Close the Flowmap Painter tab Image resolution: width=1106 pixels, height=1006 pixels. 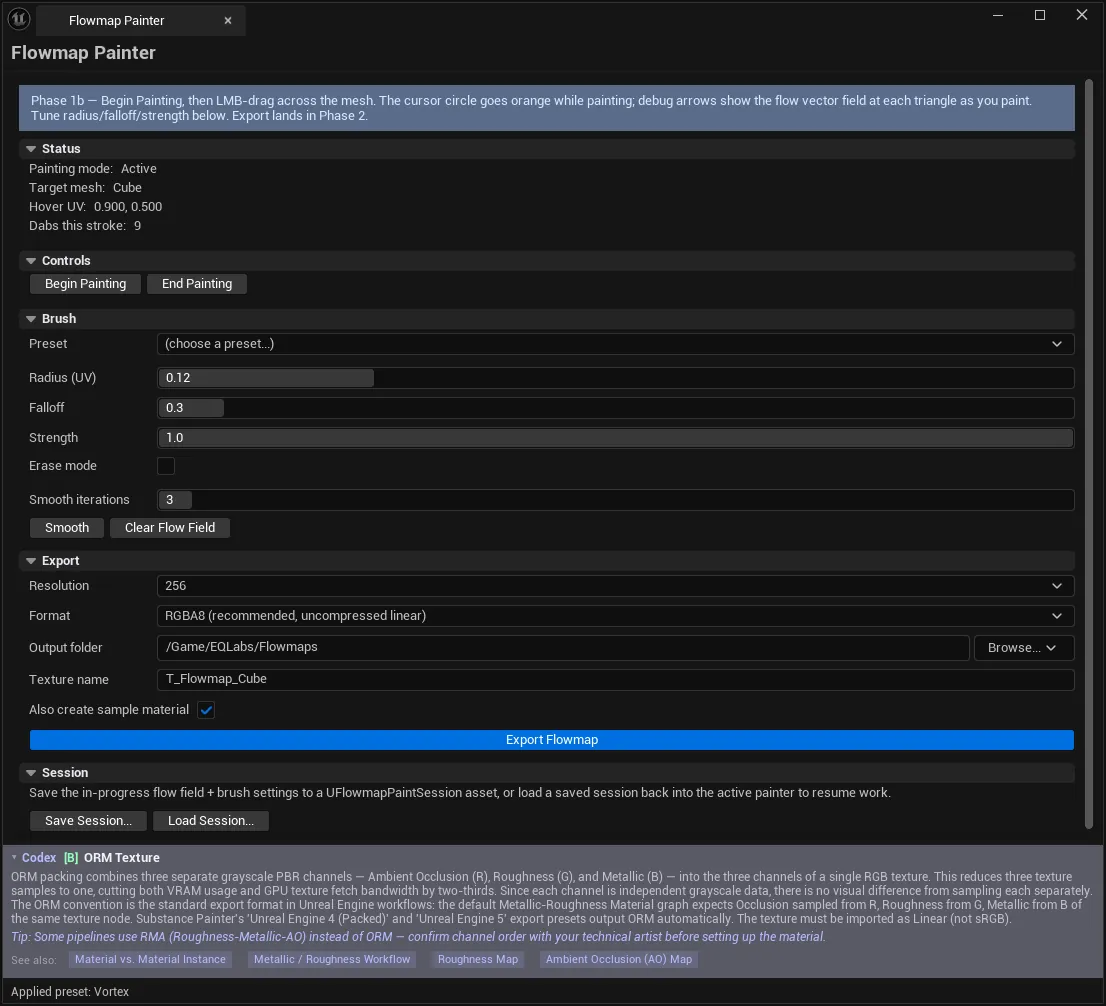(228, 21)
